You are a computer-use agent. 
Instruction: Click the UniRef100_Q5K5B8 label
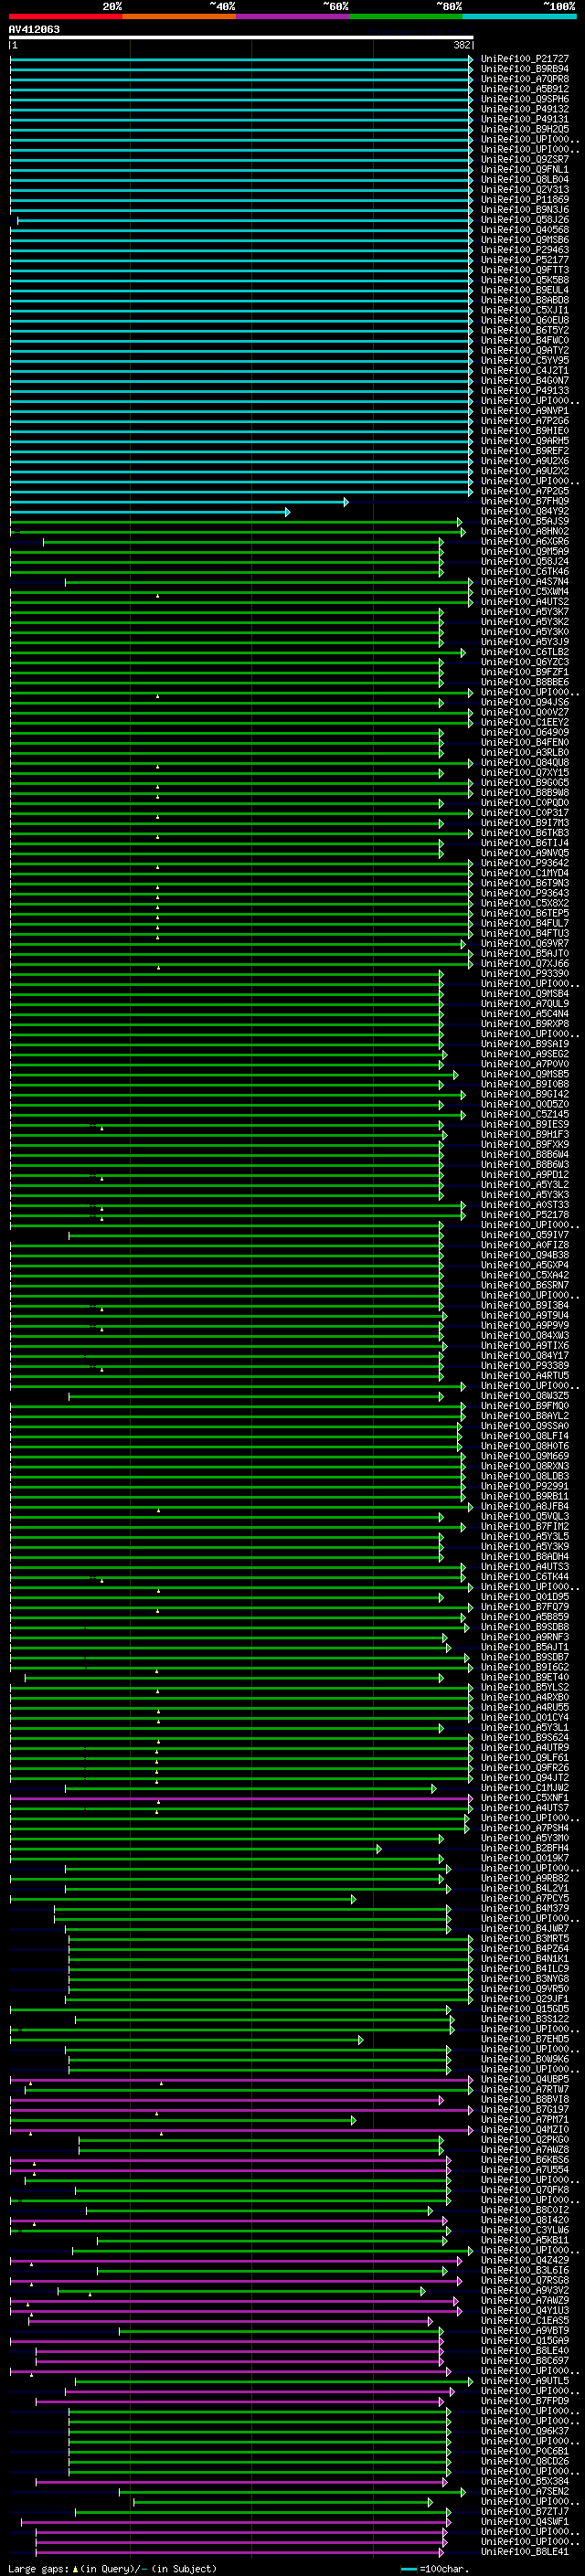(x=525, y=280)
